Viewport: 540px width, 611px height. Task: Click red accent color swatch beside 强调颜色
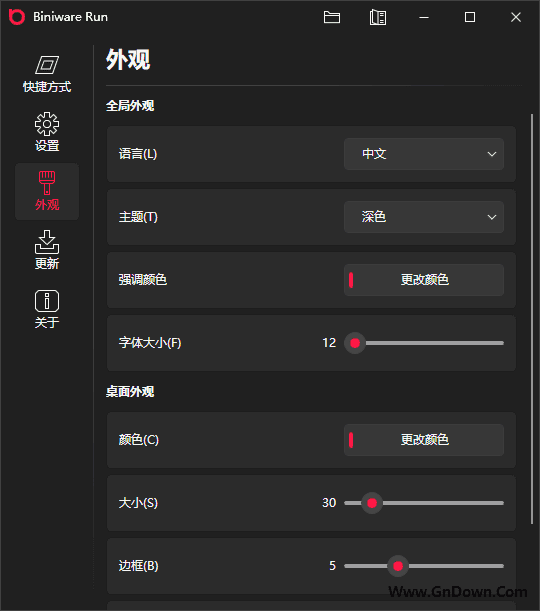[x=351, y=280]
